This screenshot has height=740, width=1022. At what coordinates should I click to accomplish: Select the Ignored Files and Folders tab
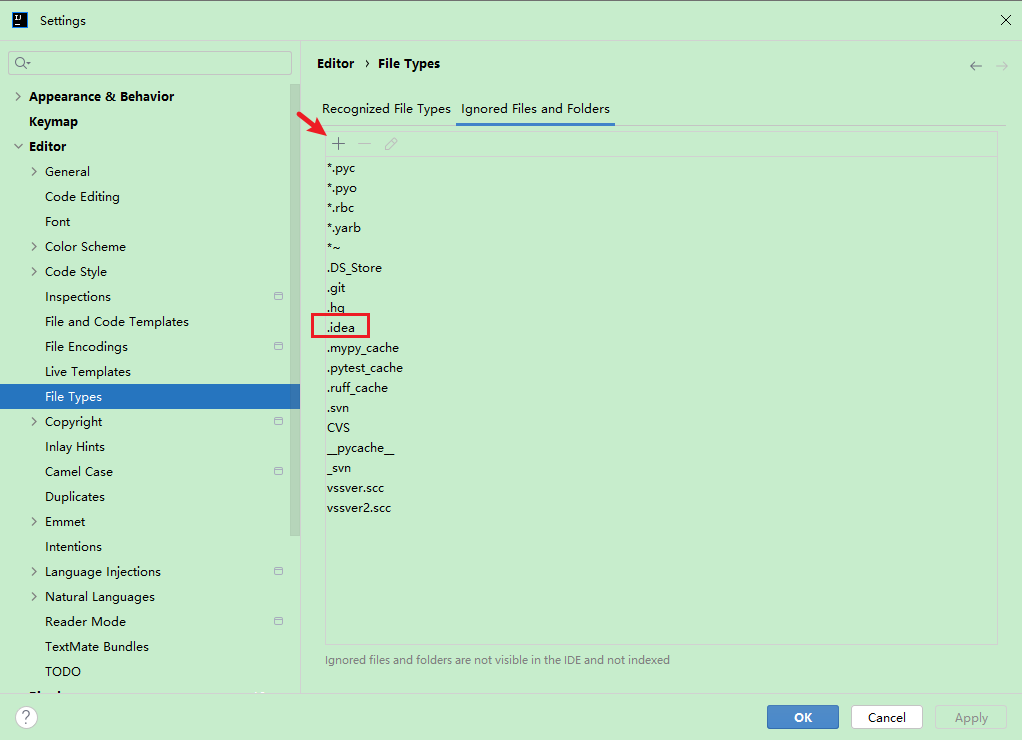pyautogui.click(x=535, y=109)
